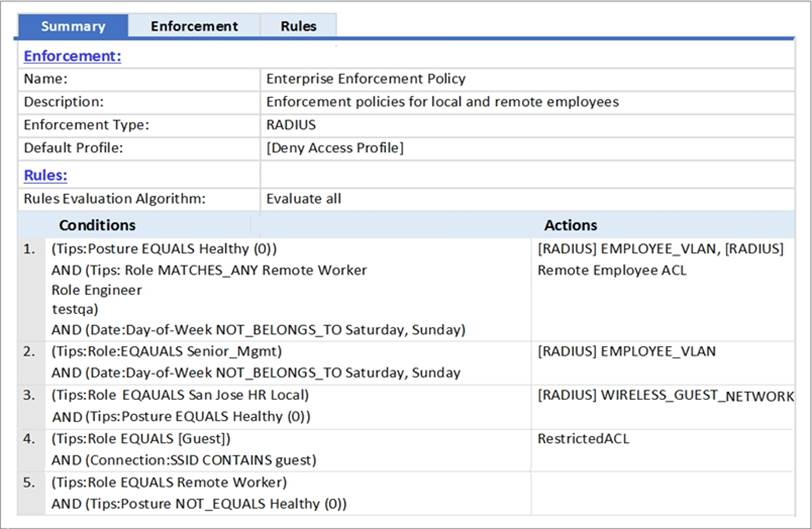Screen dimensions: 812x529
Task: Select rule 1 Posture EQUALS Healthy condition
Action: (164, 249)
